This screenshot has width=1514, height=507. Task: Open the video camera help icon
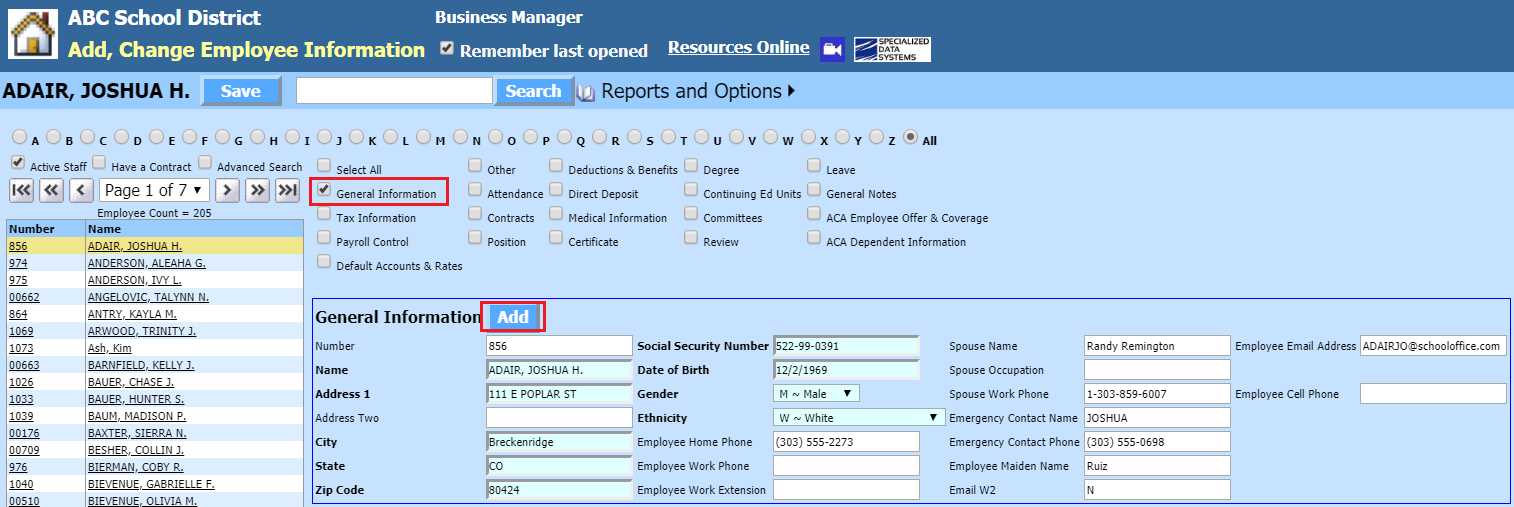tap(832, 50)
